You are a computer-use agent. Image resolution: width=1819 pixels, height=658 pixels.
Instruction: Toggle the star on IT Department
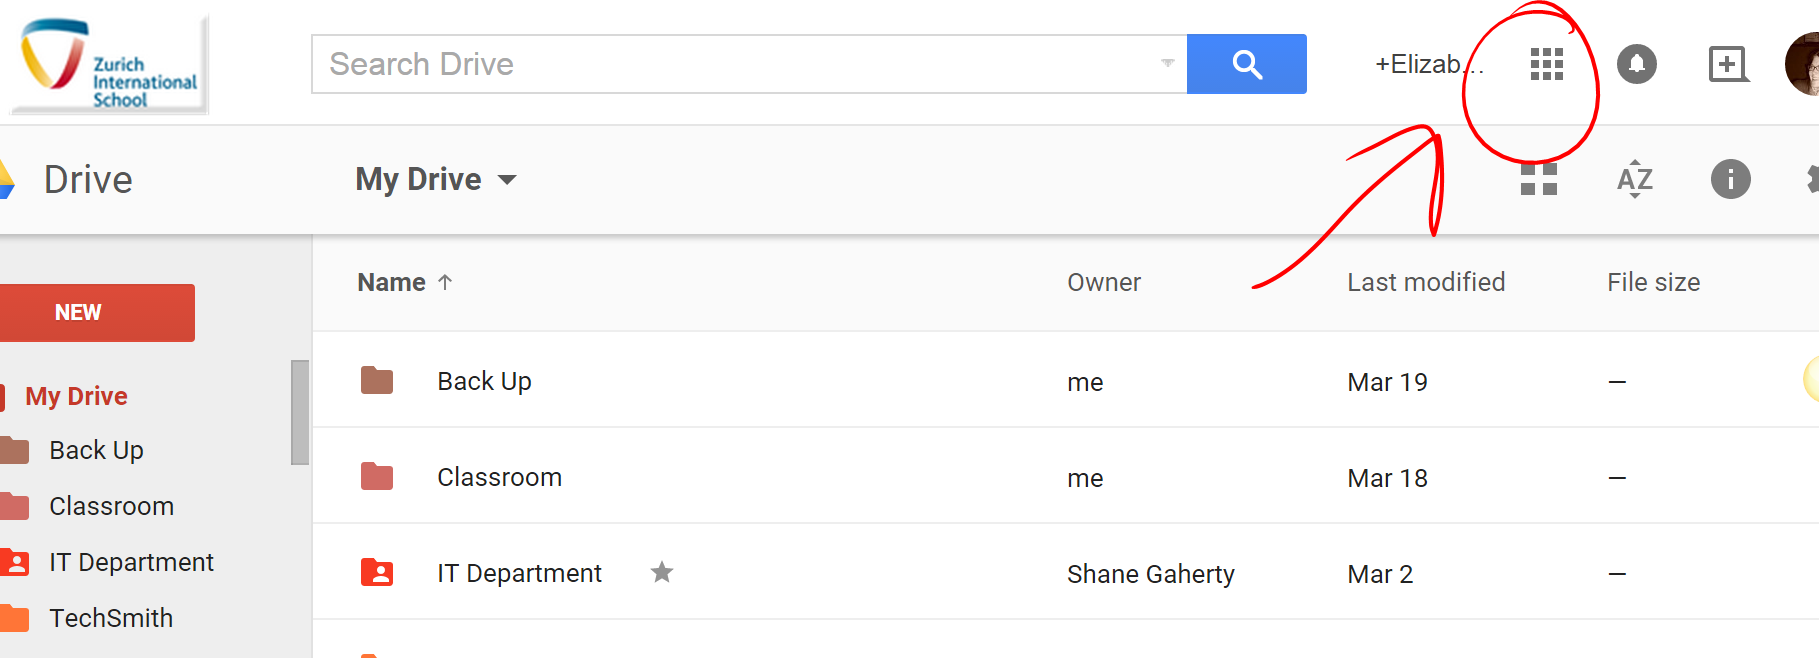[x=662, y=572]
